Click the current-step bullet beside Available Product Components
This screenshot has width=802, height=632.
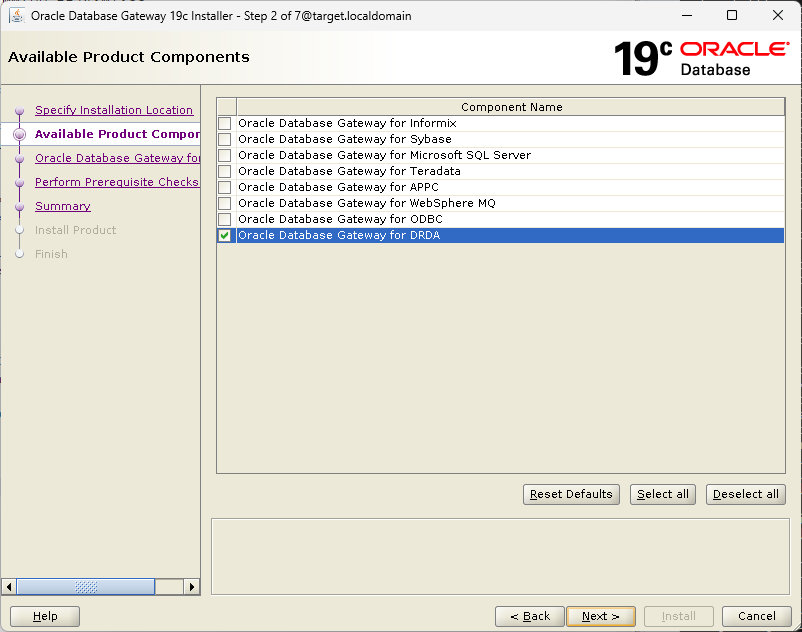tap(19, 134)
